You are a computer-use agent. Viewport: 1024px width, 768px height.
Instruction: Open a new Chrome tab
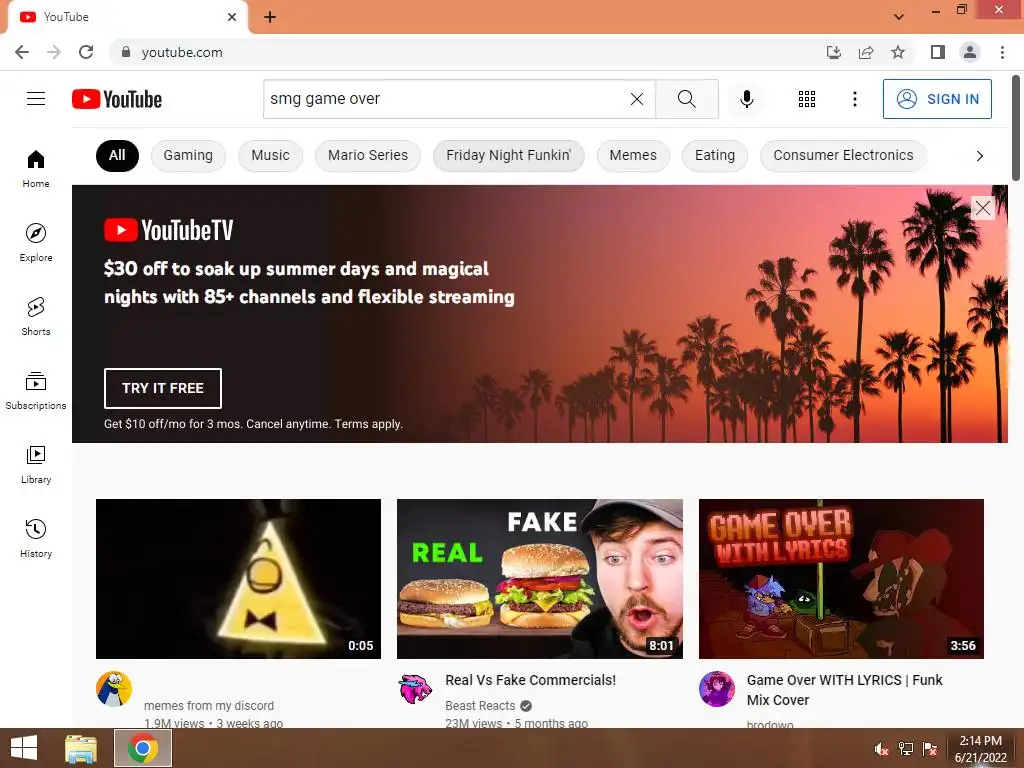click(x=270, y=17)
